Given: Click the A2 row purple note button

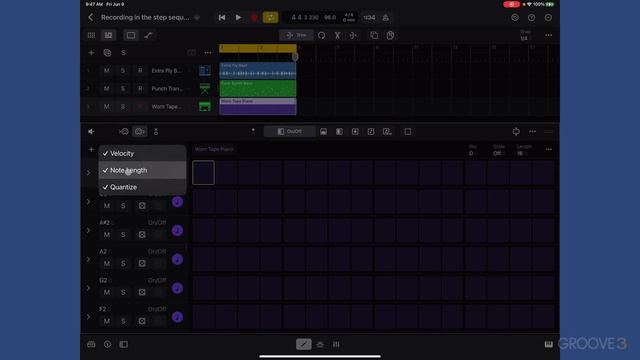Looking at the screenshot, I should (177, 259).
